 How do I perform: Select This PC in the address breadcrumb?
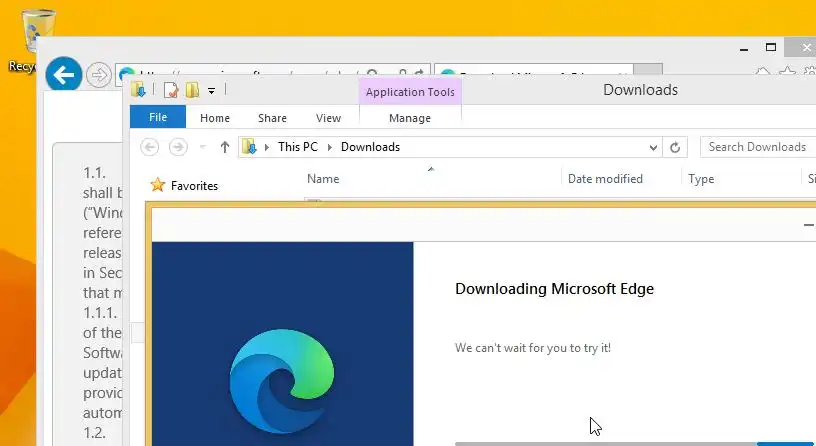click(x=298, y=147)
